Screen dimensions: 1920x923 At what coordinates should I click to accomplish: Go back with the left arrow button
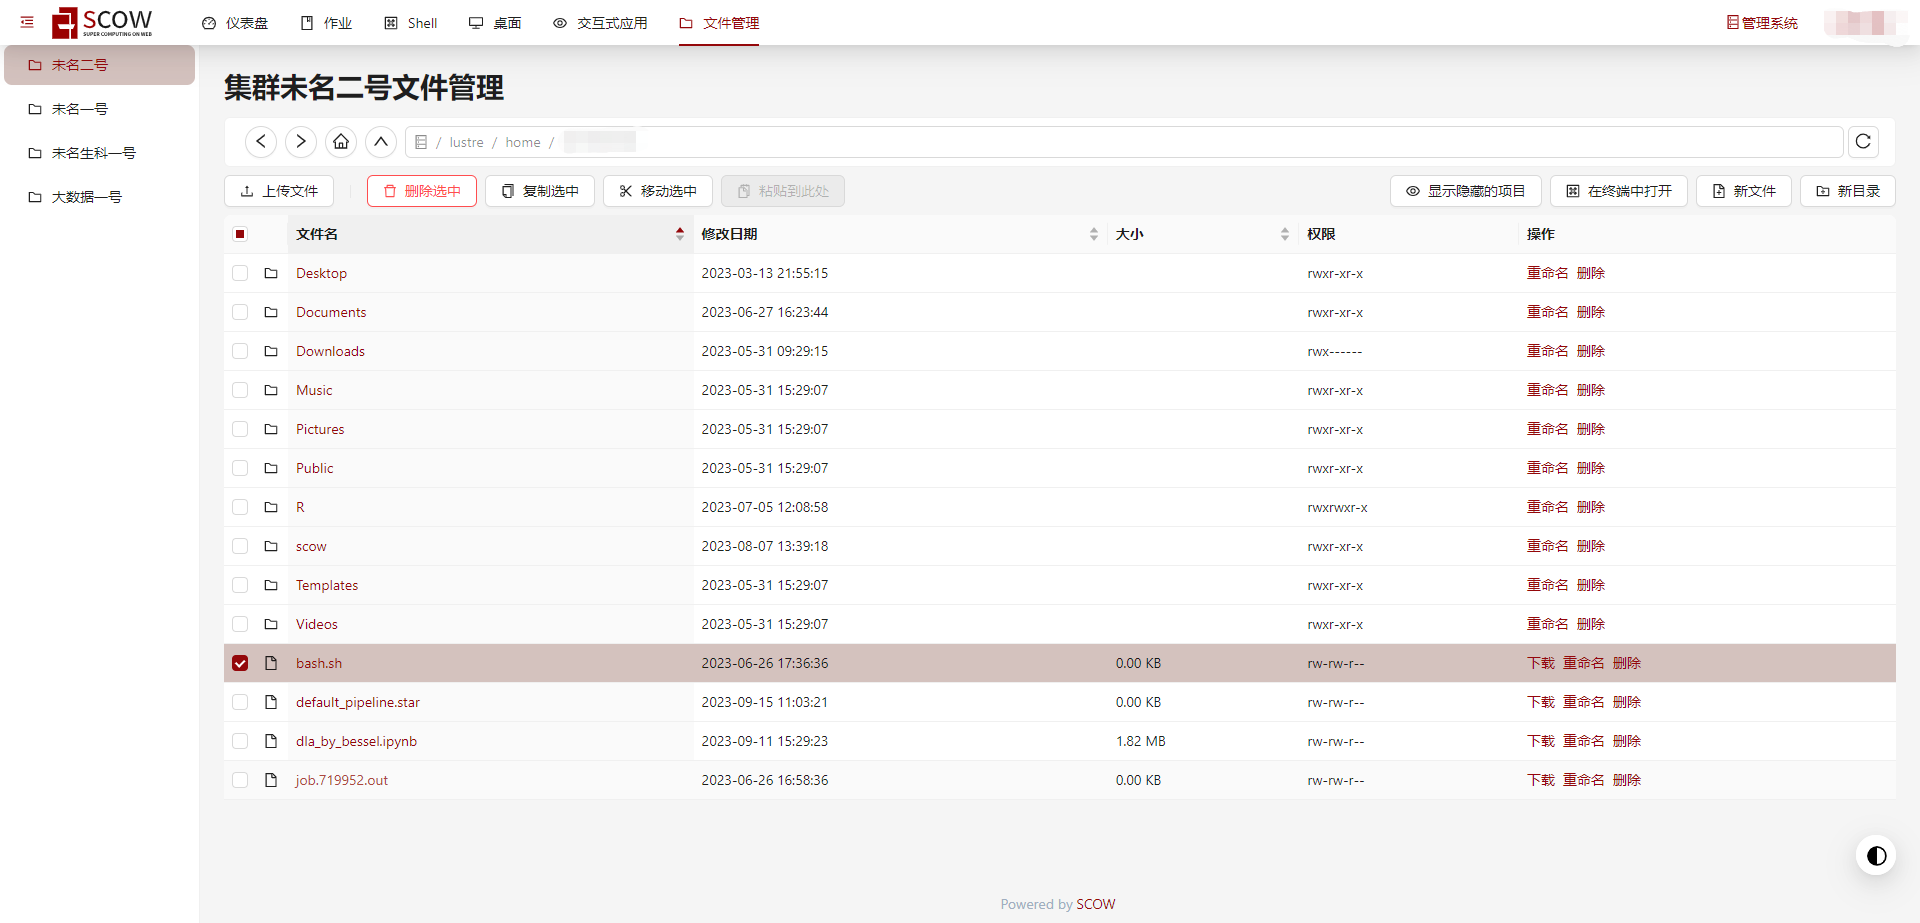tap(261, 142)
